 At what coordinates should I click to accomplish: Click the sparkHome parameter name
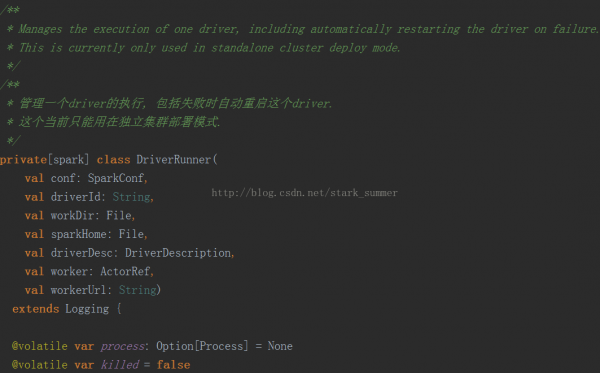[79, 234]
